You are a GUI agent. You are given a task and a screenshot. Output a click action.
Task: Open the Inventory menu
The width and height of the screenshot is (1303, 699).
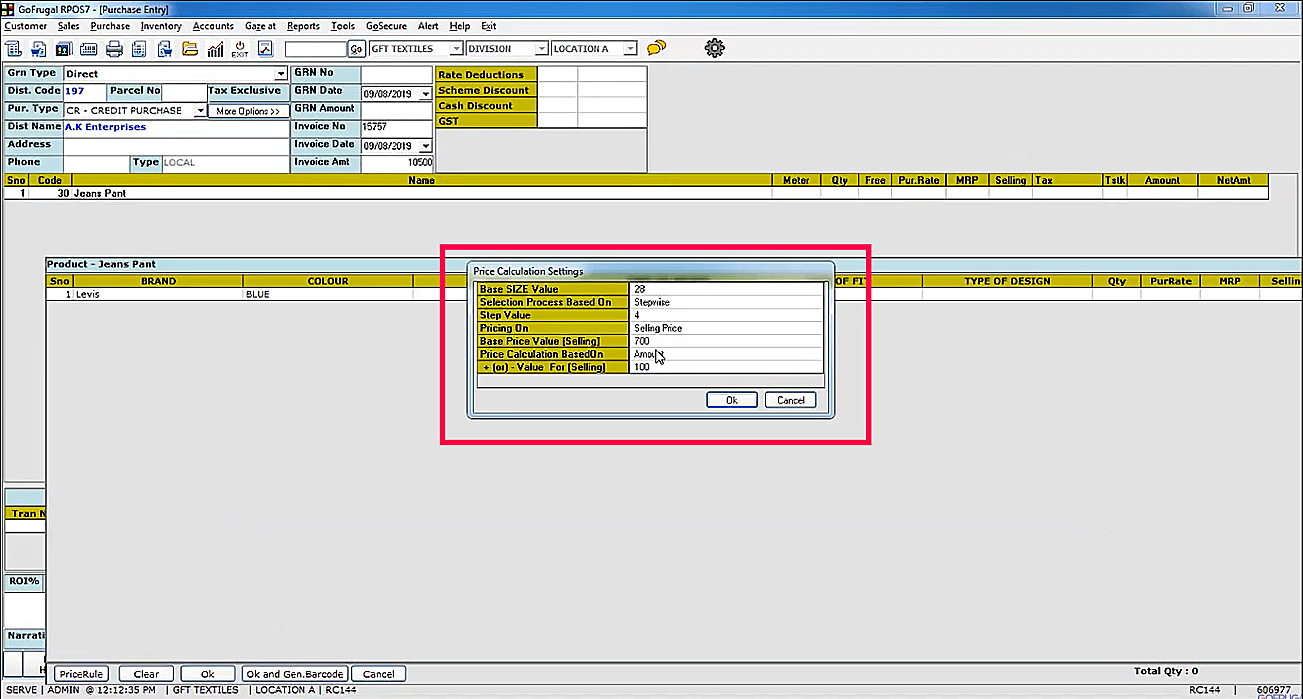[x=161, y=26]
